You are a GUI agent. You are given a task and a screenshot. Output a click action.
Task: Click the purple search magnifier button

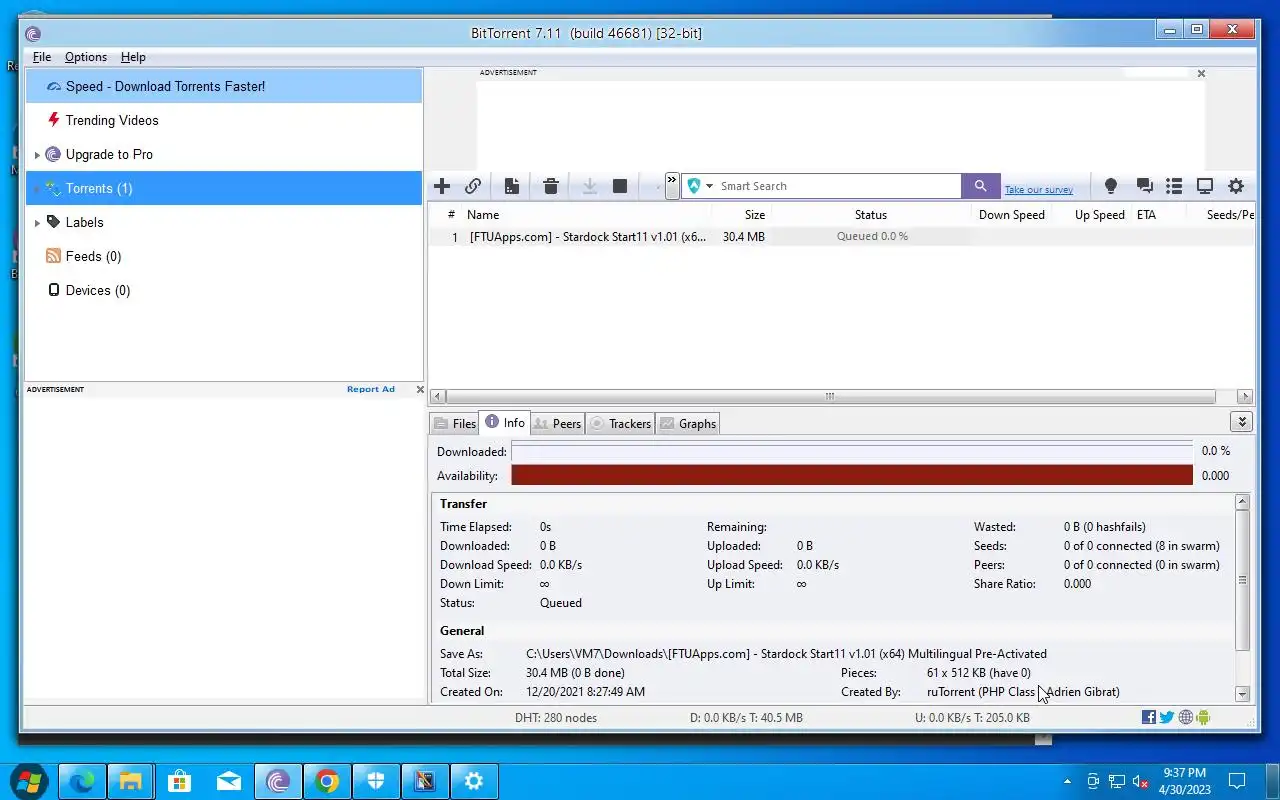(x=980, y=186)
